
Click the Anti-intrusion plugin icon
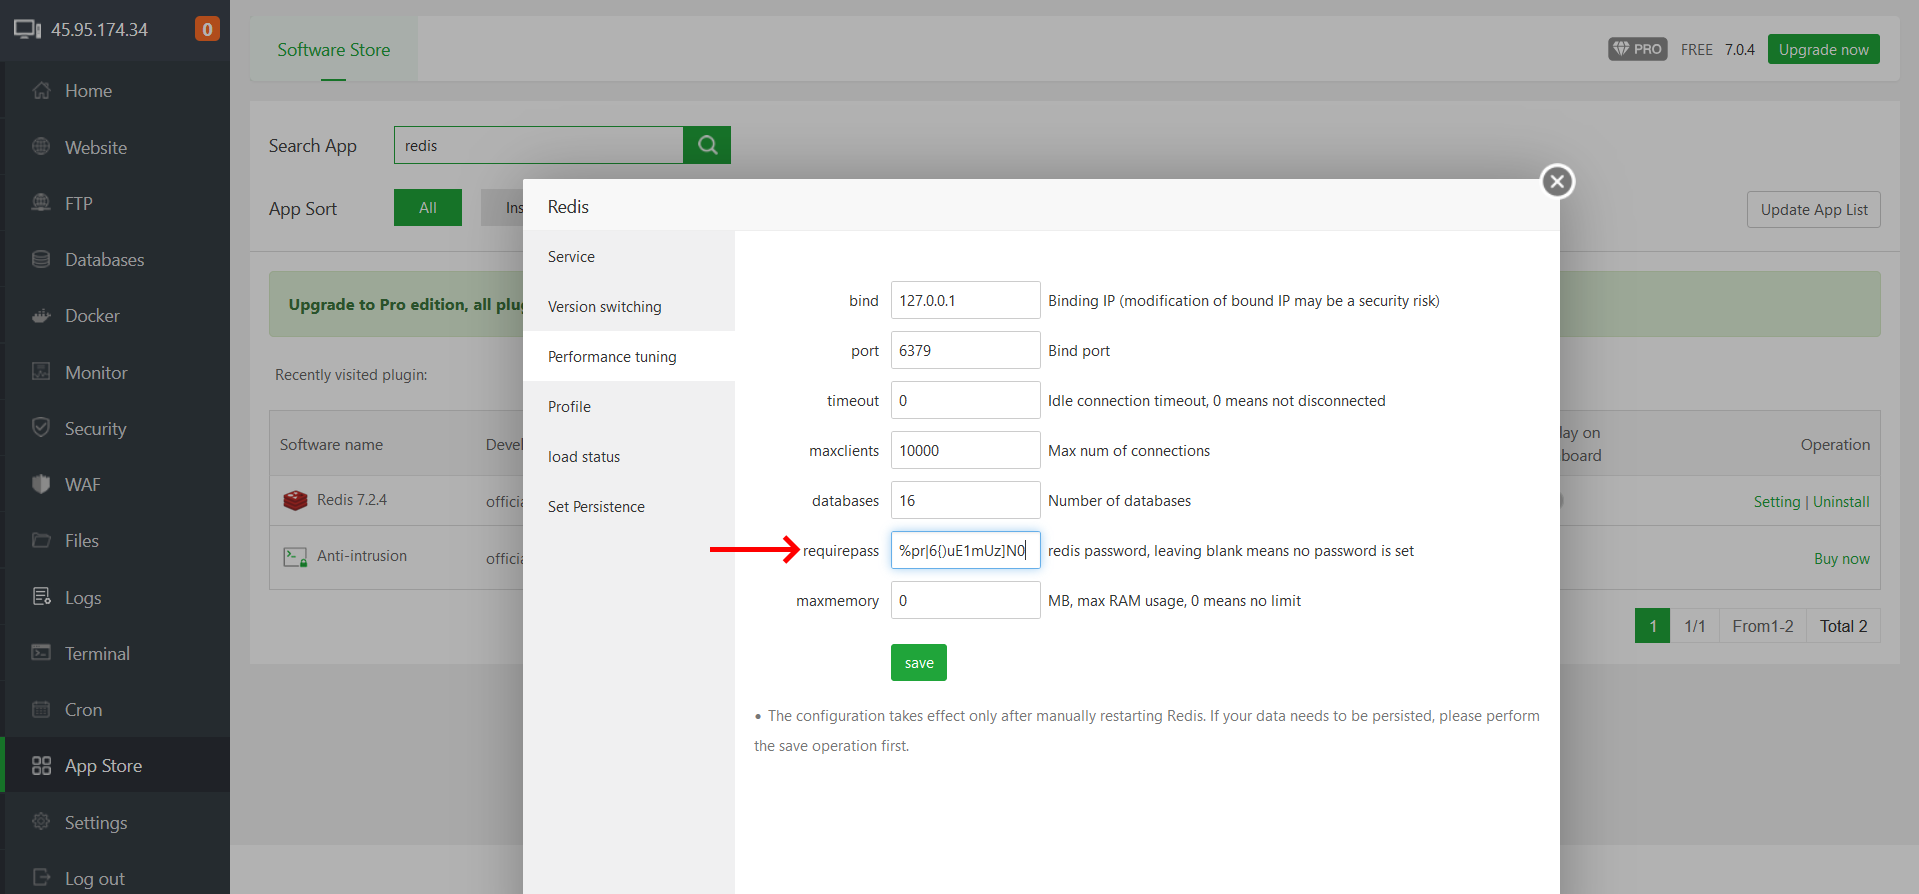tap(295, 557)
